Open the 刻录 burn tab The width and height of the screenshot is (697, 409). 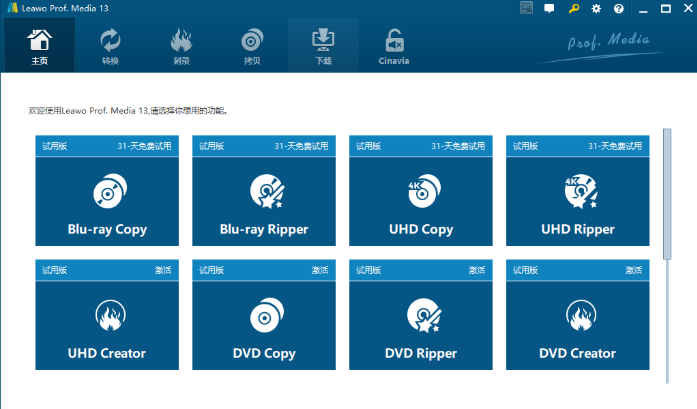point(181,45)
